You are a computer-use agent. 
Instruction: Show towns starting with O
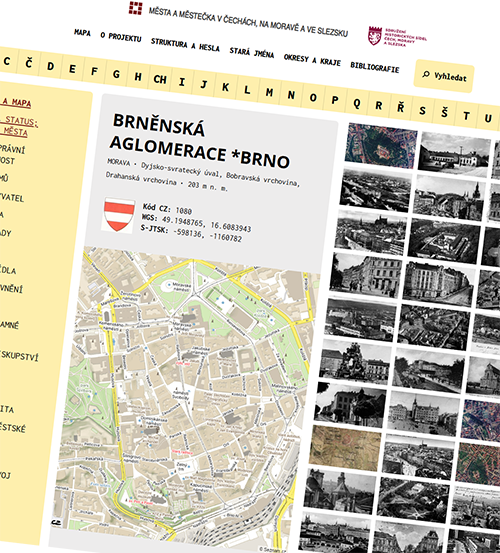[313, 98]
